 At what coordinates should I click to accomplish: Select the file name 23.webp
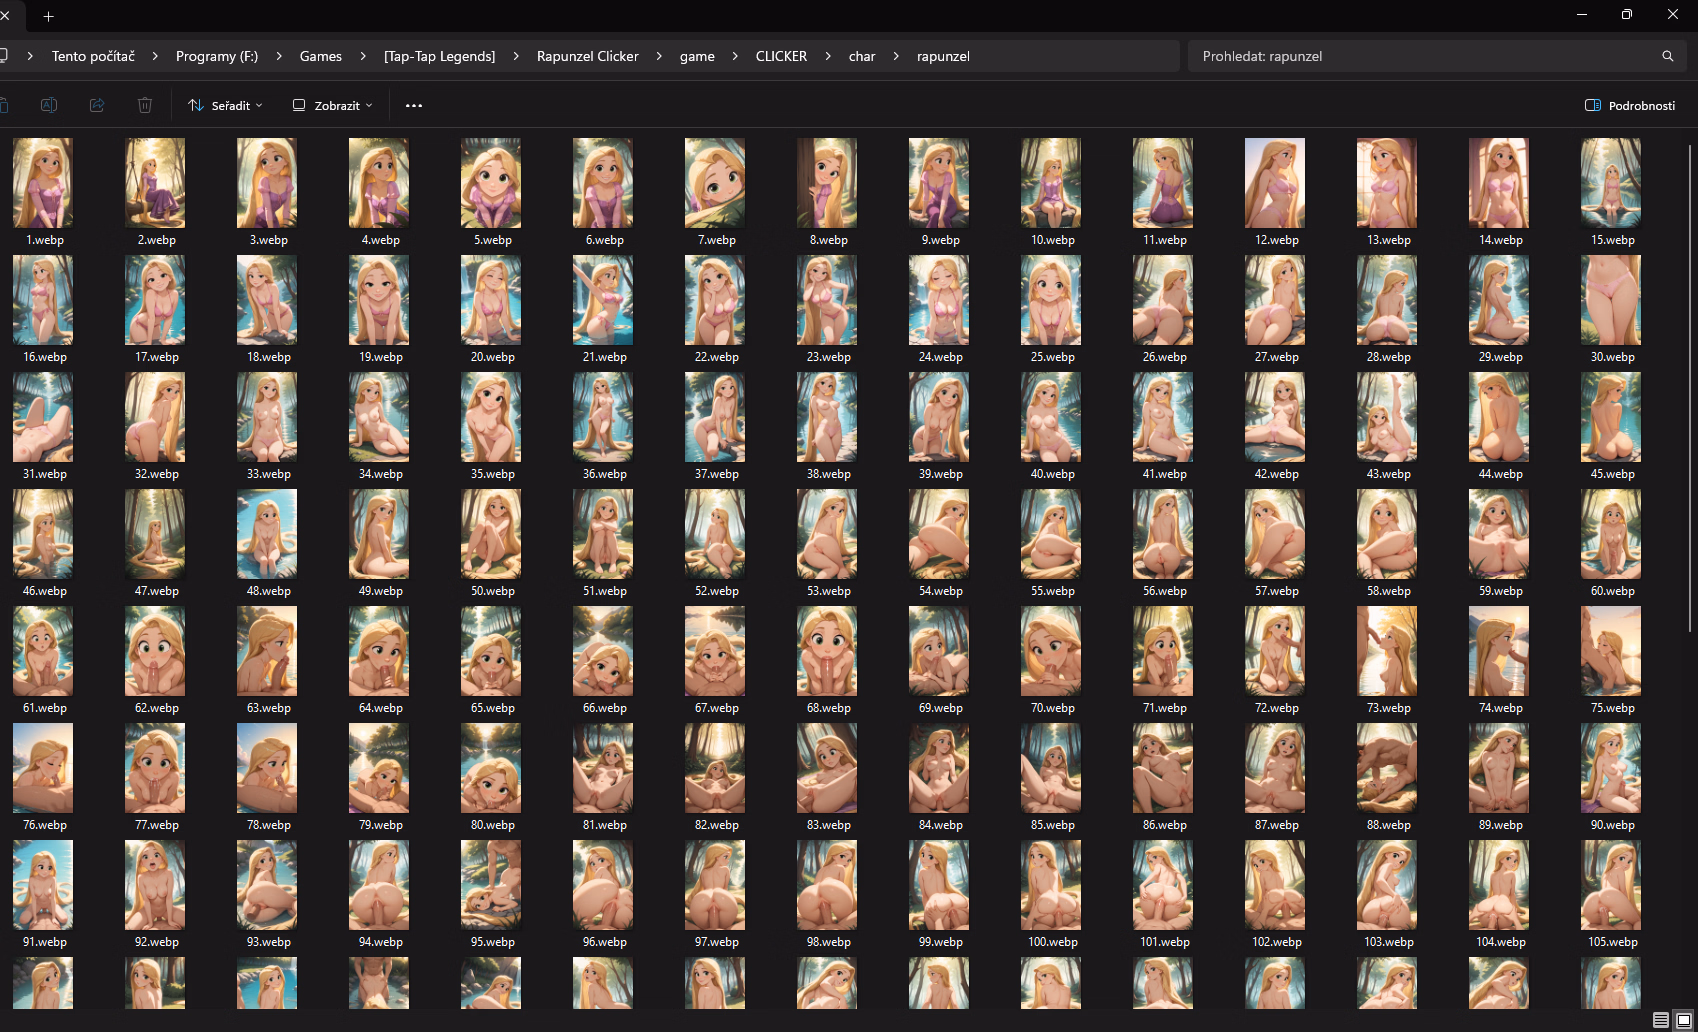pos(829,357)
